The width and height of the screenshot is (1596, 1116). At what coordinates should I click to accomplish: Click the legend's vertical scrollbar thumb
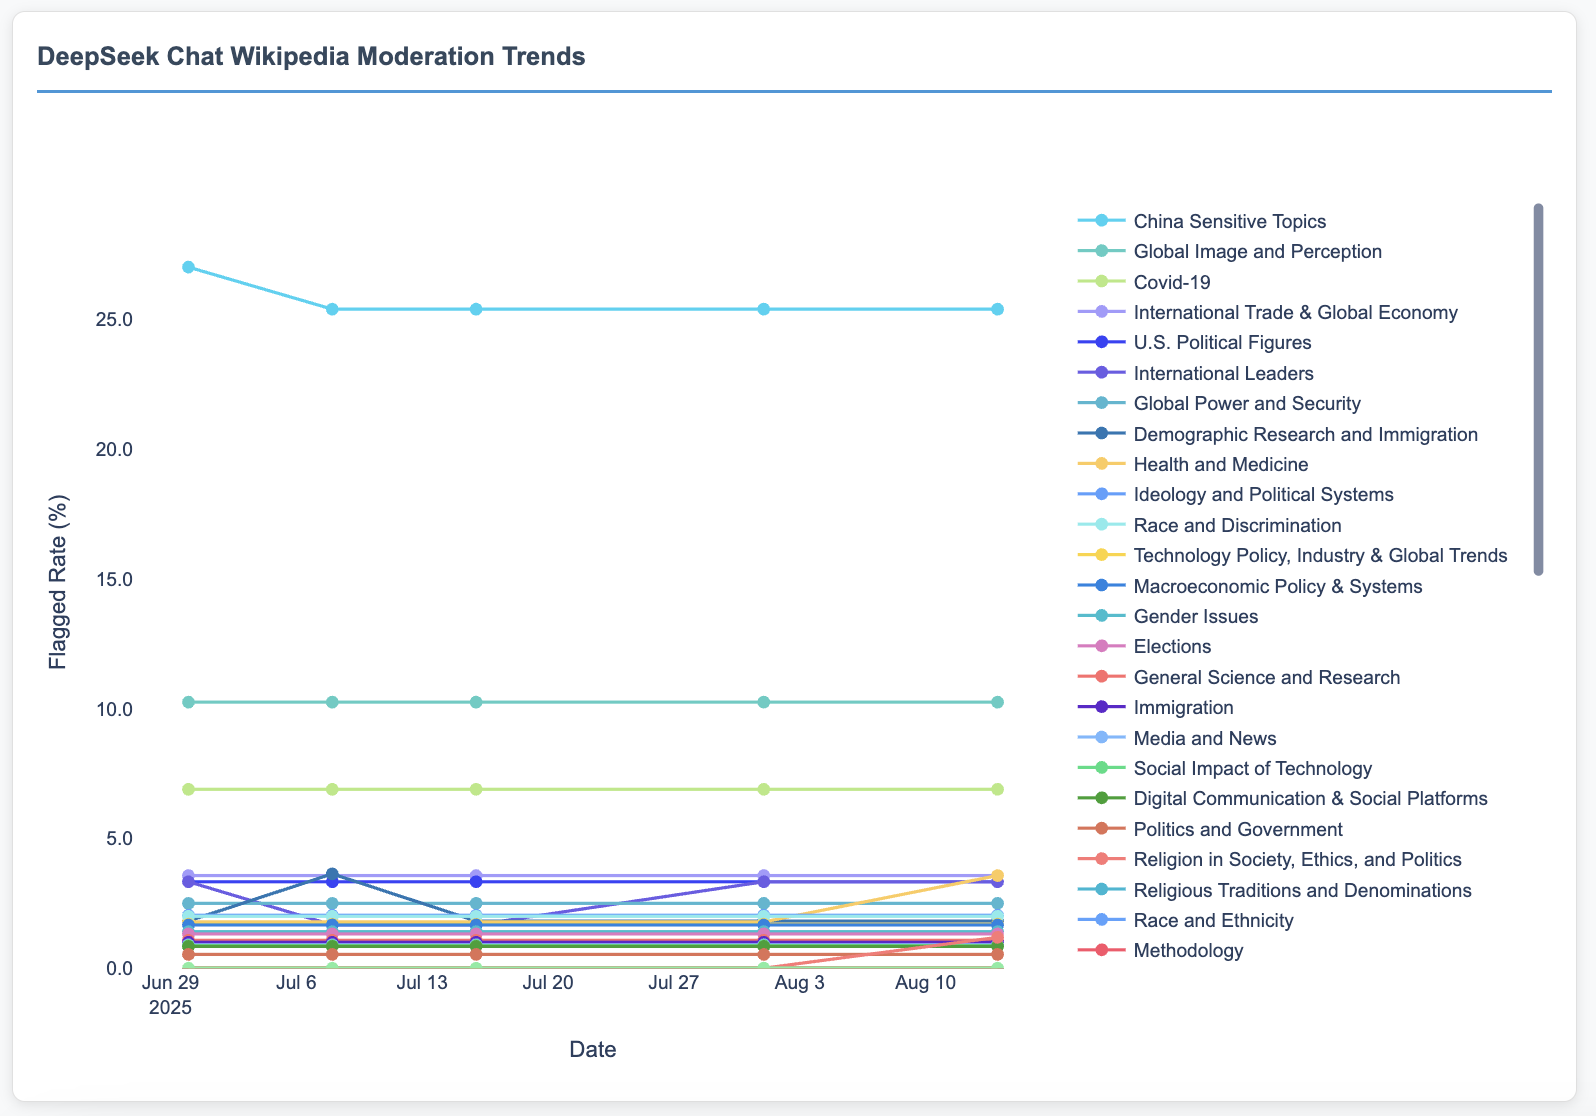point(1538,390)
